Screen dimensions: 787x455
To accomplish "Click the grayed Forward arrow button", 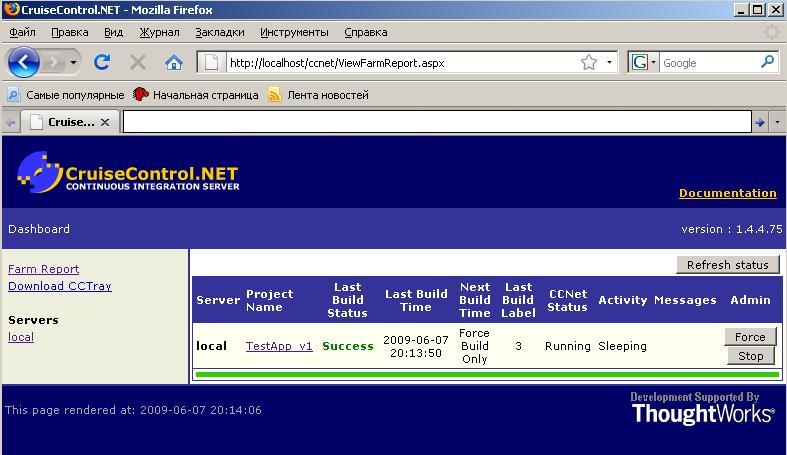I will point(53,63).
